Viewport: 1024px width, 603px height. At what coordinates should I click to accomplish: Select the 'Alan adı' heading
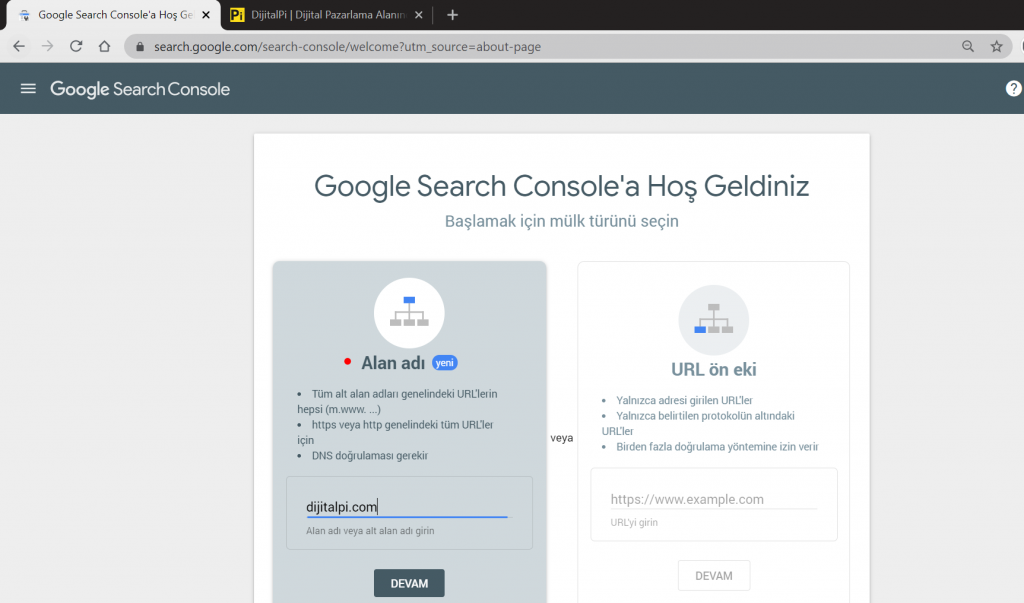pyautogui.click(x=393, y=363)
